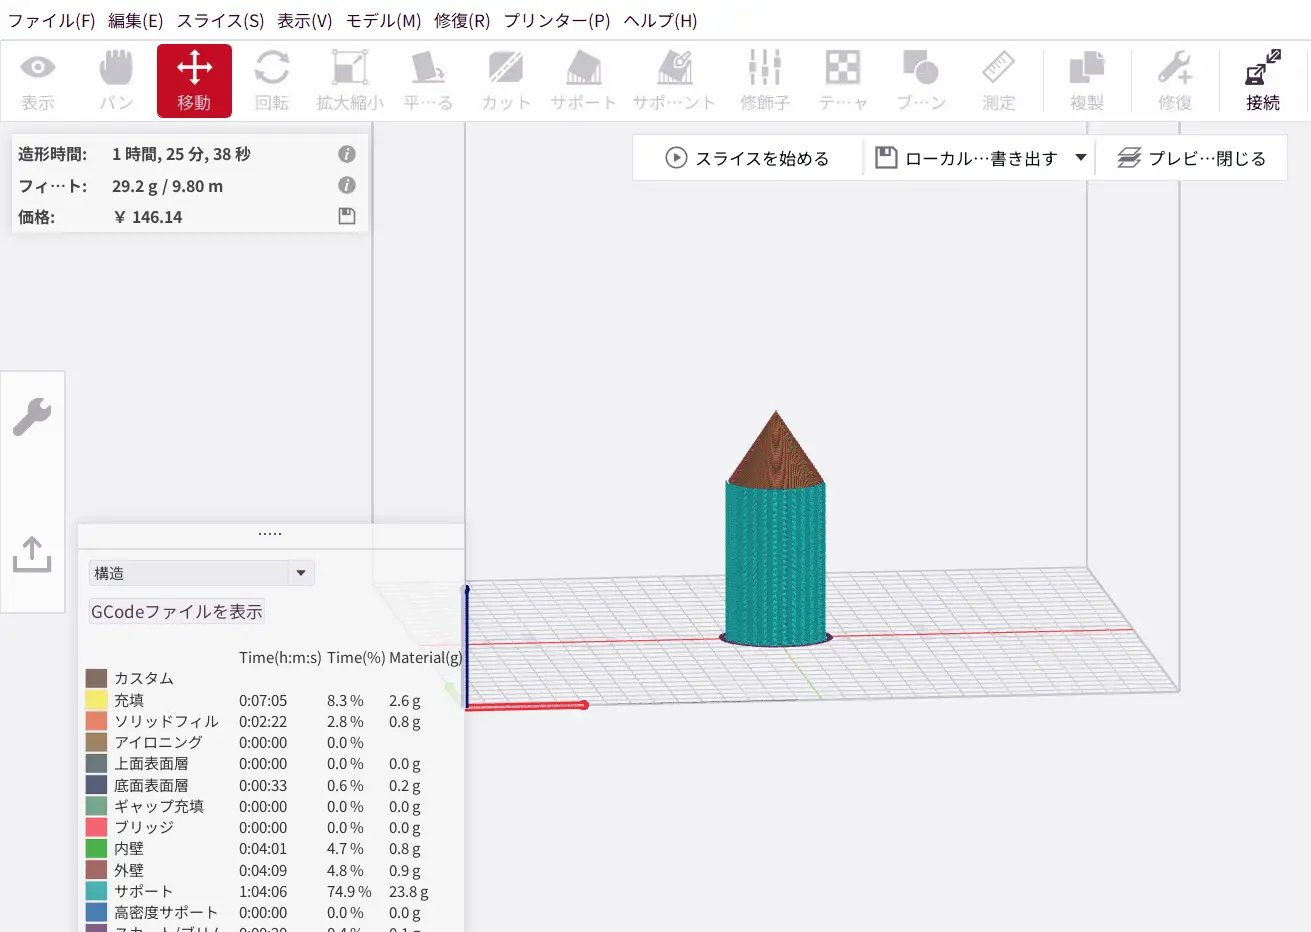Viewport: 1311px width, 932px height.
Task: Open the 構造 view type dropdown
Action: (201, 573)
